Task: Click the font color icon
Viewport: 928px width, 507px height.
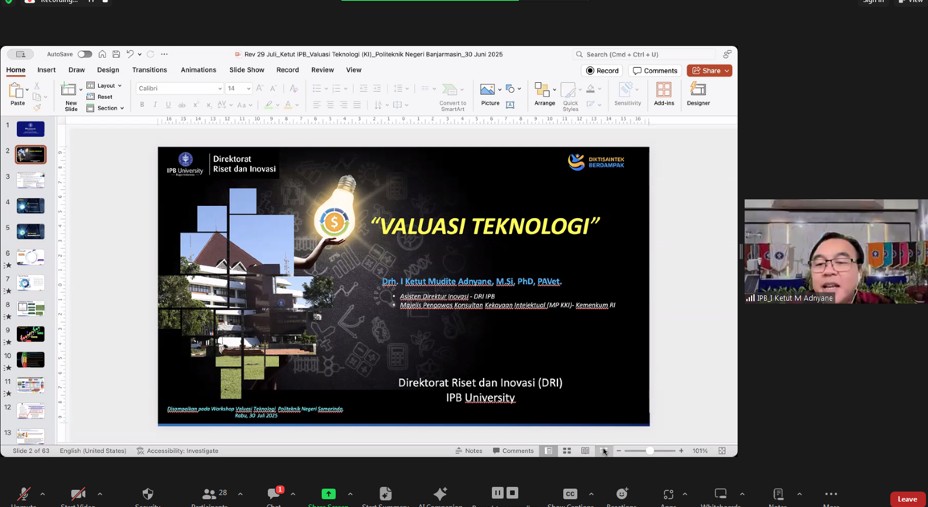Action: (288, 105)
